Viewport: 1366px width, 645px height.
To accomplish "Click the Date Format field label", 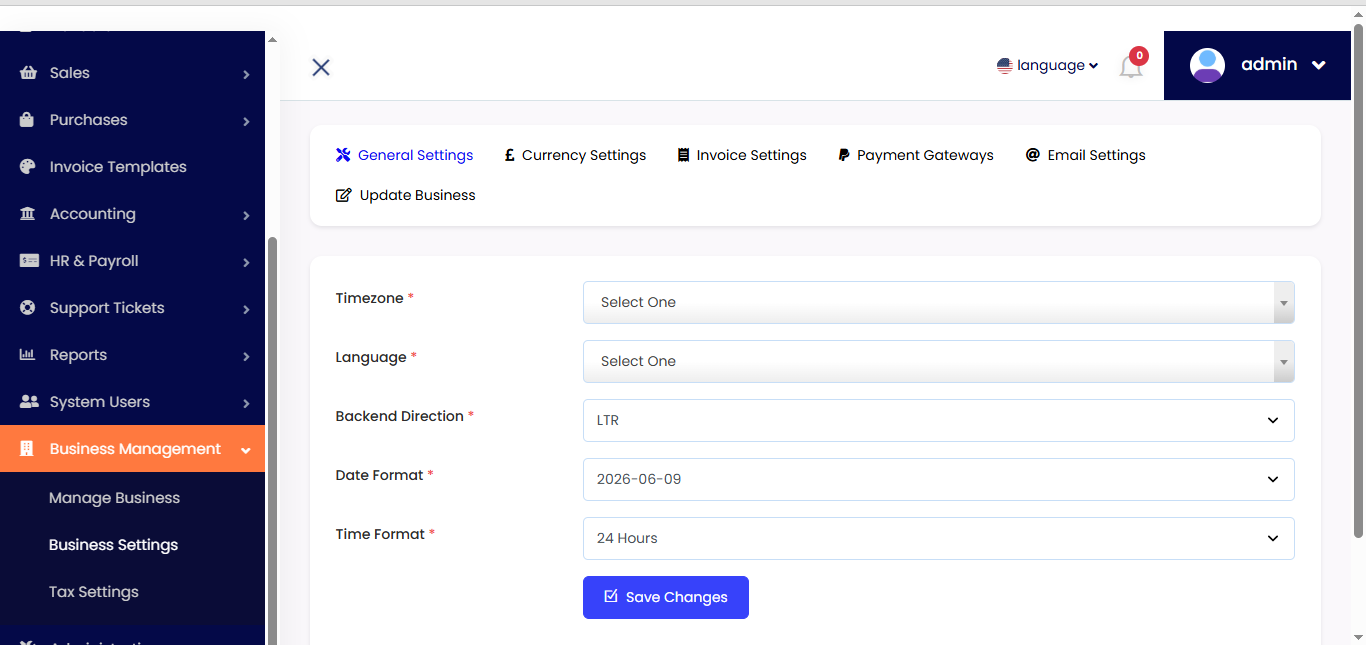I will 380,475.
